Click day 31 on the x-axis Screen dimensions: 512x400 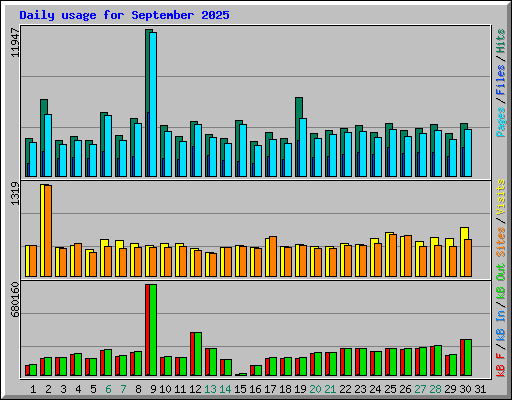tap(480, 389)
